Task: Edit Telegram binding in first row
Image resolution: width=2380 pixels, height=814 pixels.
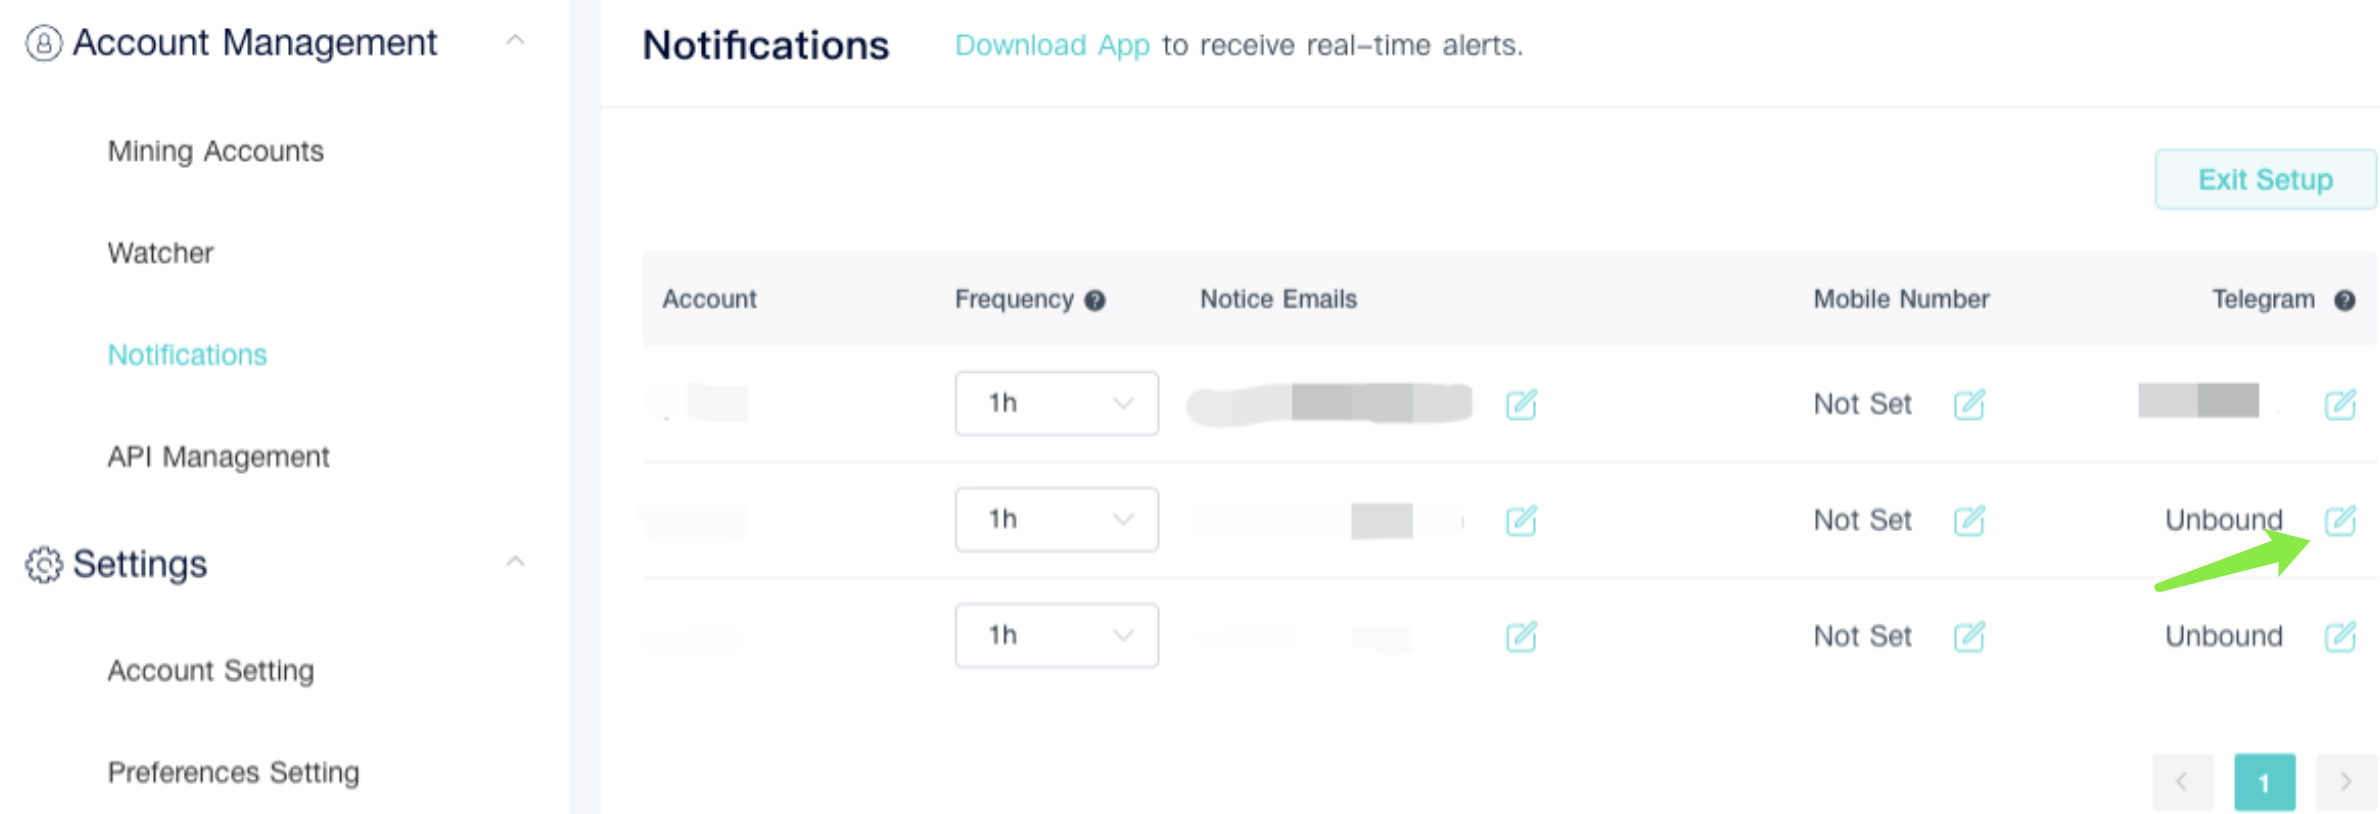Action: tap(2340, 404)
